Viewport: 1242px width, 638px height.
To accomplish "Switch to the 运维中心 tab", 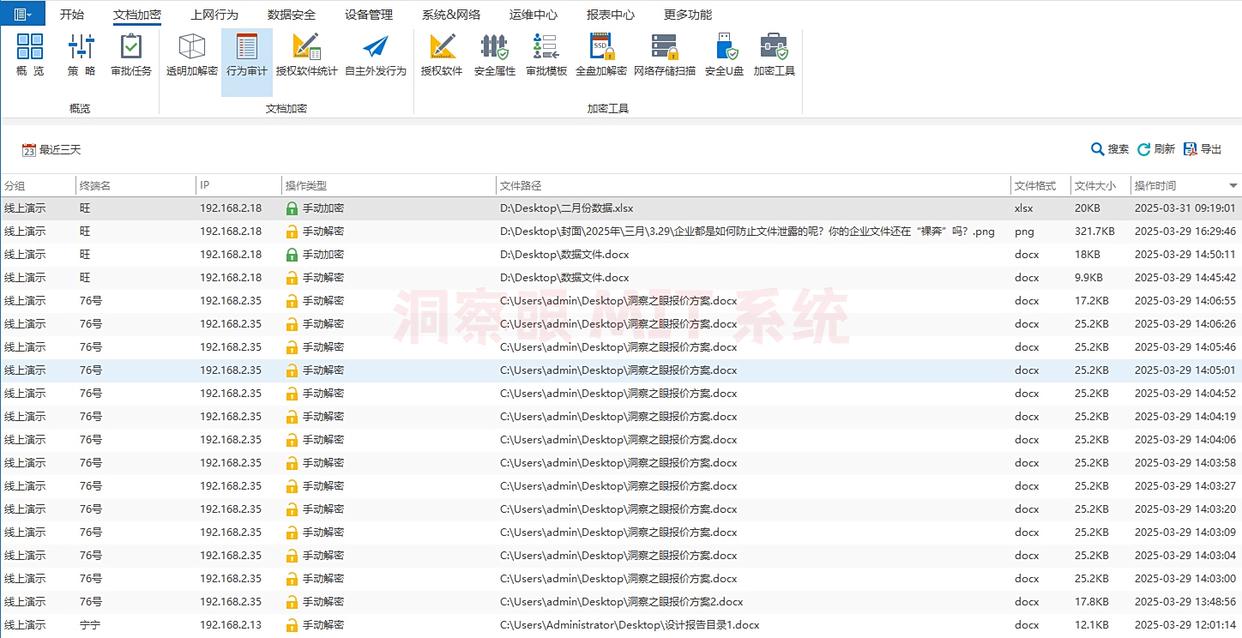I will tap(533, 15).
